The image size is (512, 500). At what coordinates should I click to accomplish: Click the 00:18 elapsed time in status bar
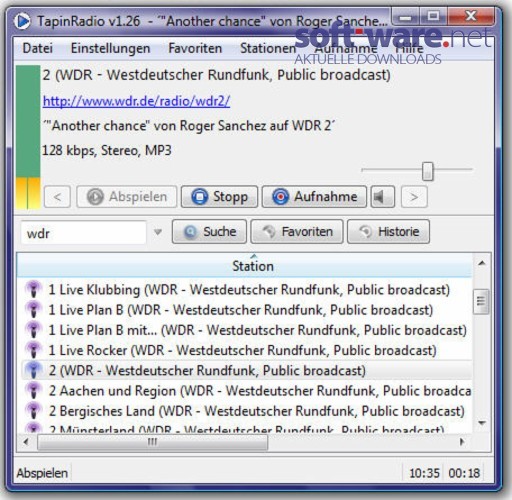[x=464, y=473]
